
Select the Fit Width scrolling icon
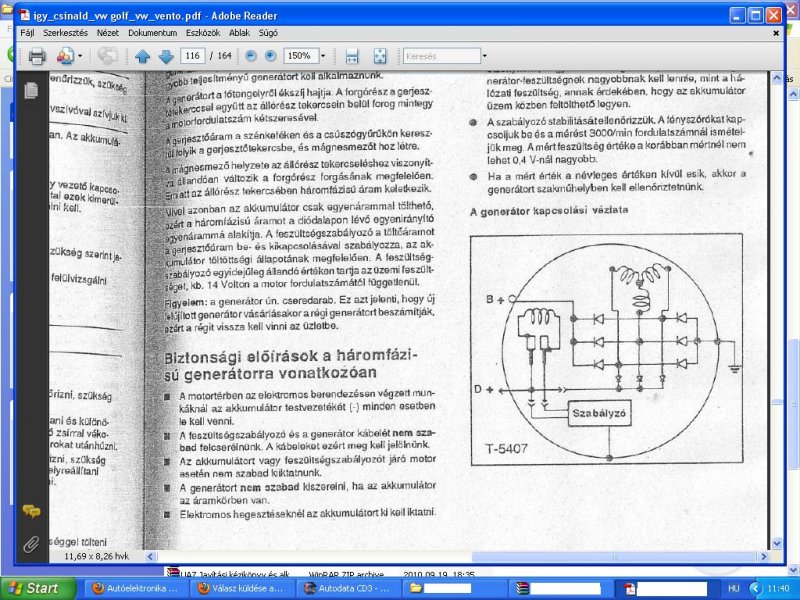pyautogui.click(x=352, y=56)
